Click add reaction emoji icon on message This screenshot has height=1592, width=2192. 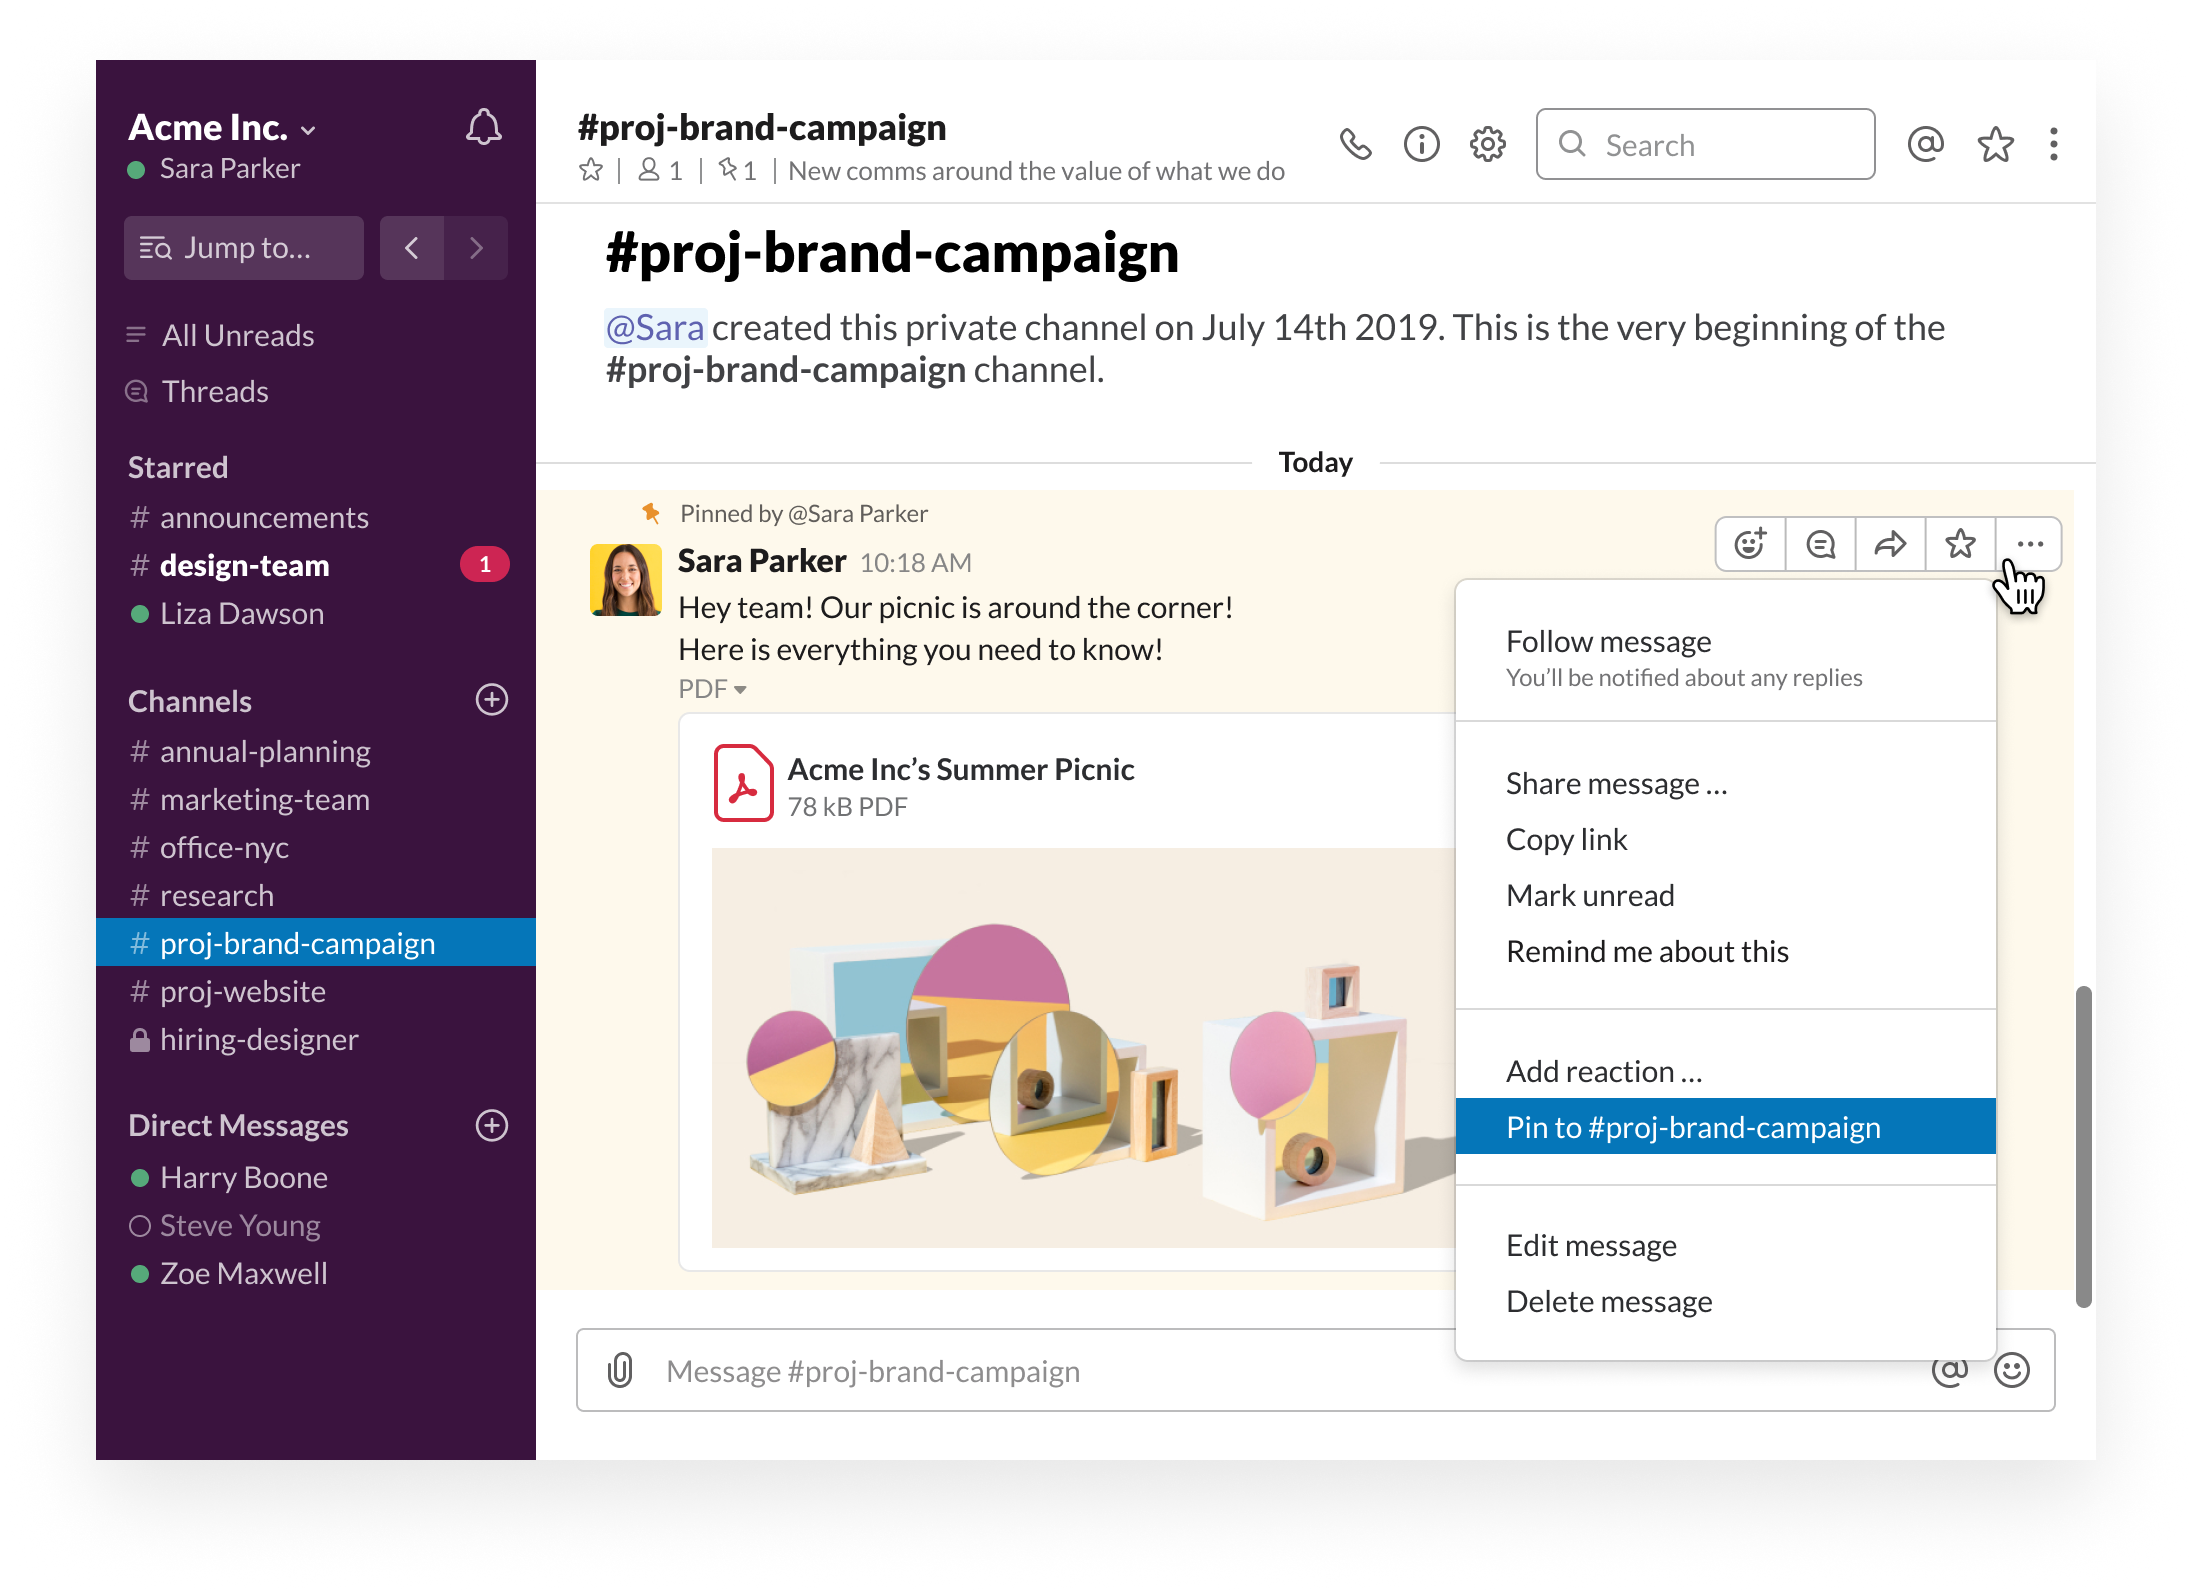[x=1750, y=544]
